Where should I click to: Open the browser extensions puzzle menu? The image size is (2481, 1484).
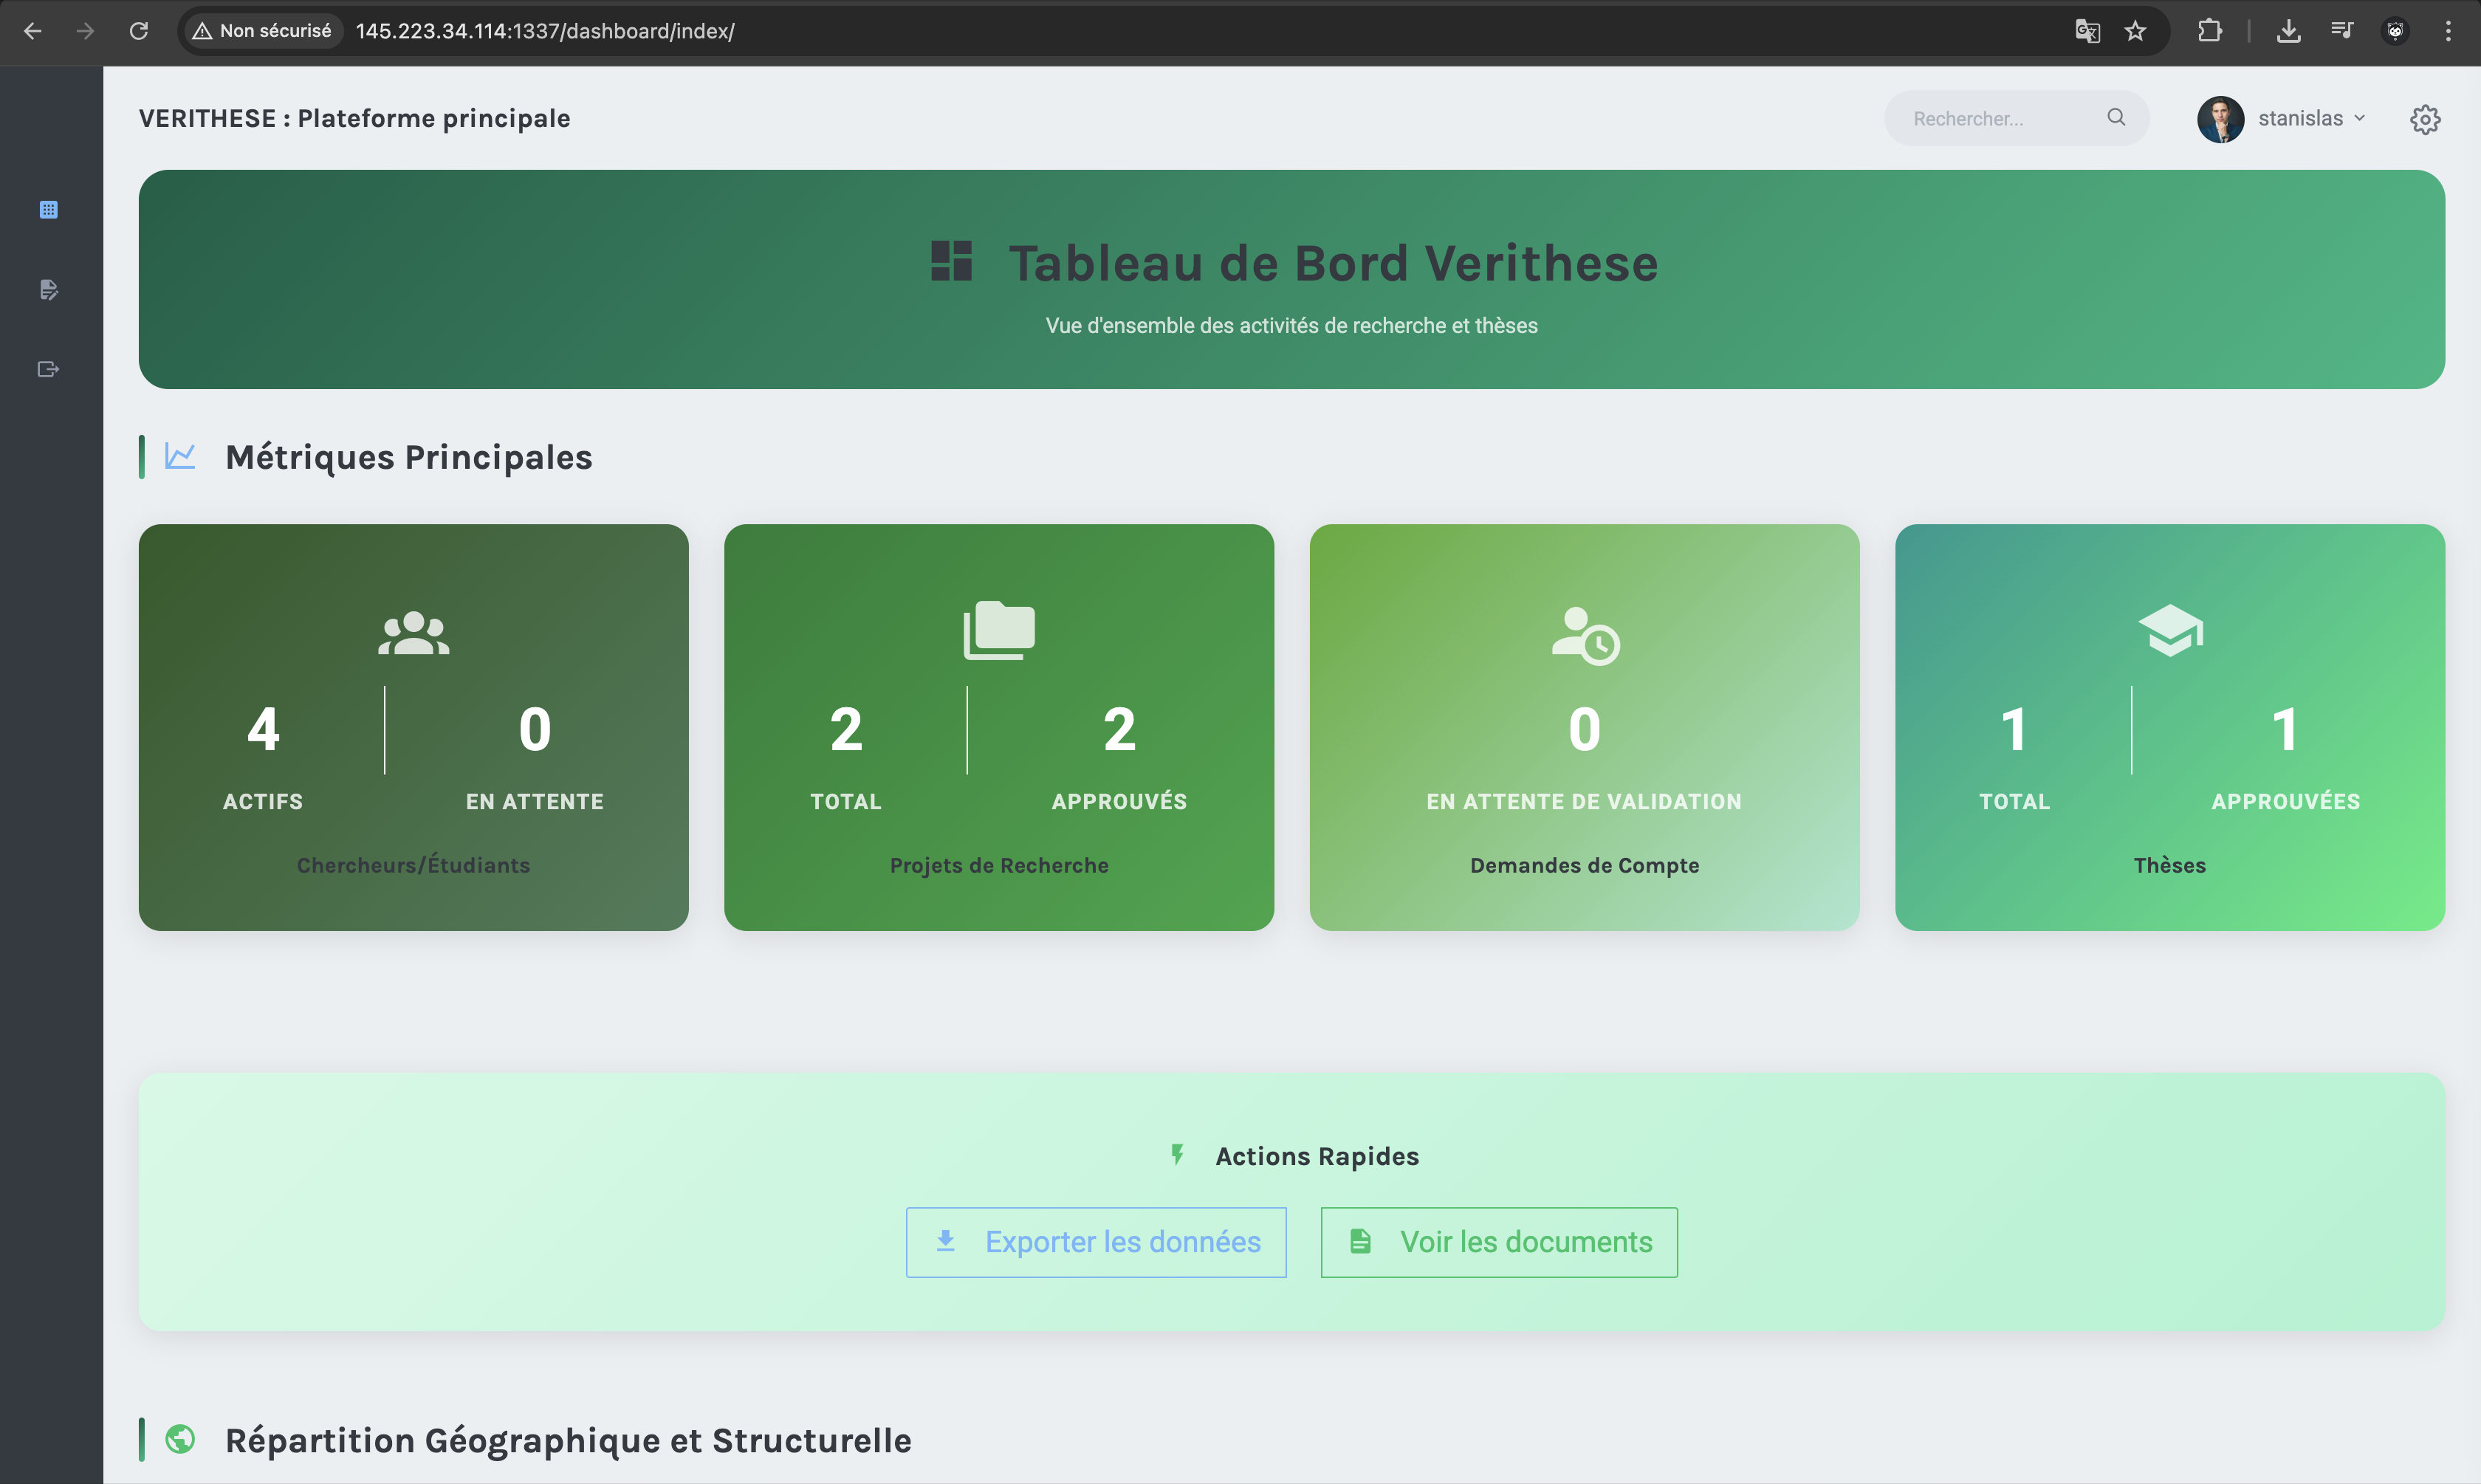pyautogui.click(x=2211, y=31)
